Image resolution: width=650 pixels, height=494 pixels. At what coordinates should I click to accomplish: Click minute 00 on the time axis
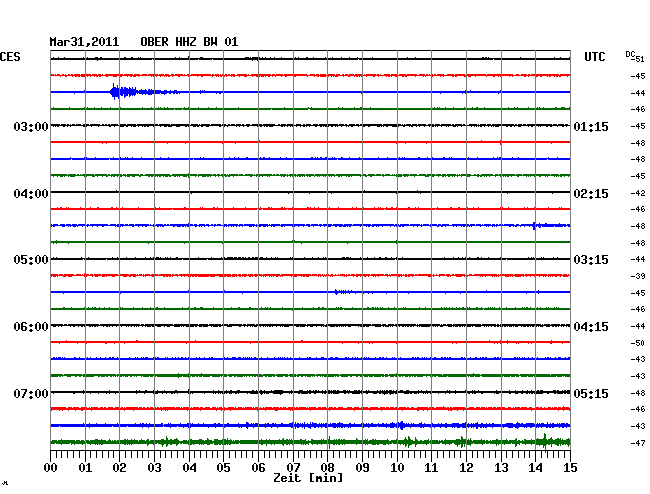pos(51,467)
